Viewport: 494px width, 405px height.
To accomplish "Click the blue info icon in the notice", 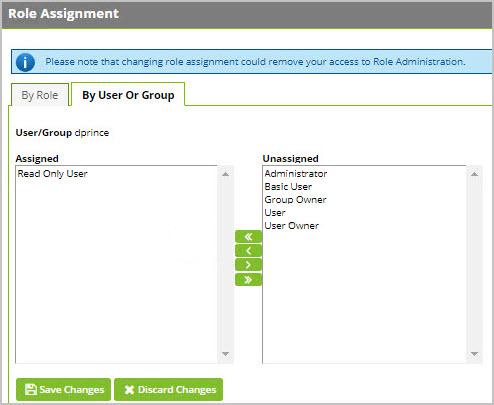I will [25, 62].
